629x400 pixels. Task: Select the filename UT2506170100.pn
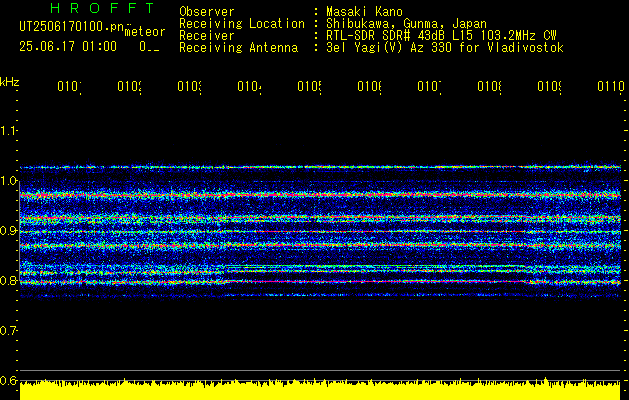click(x=72, y=26)
